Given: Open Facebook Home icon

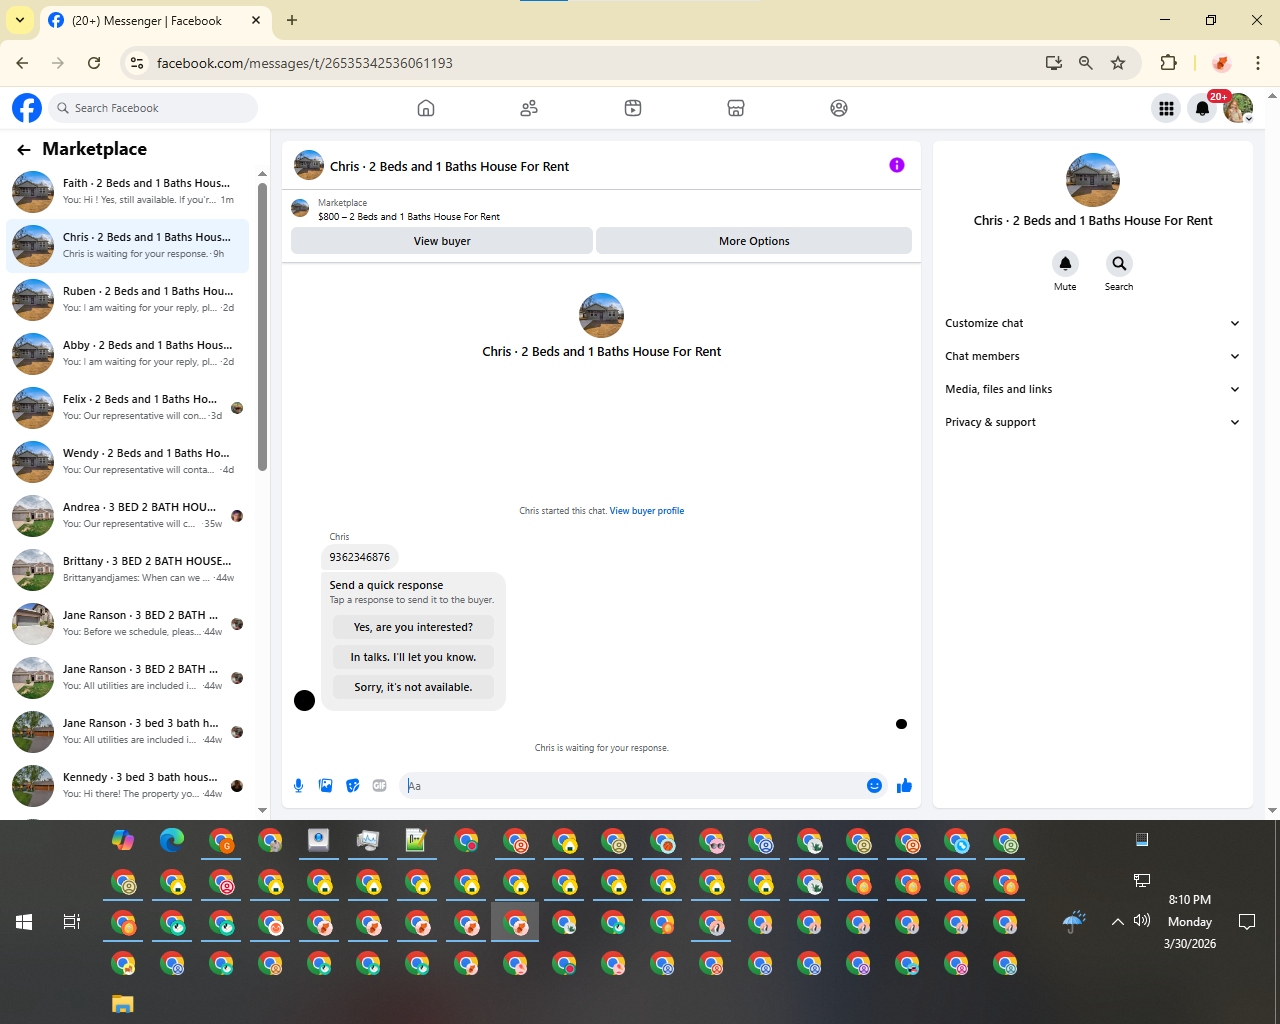Looking at the screenshot, I should pos(426,108).
